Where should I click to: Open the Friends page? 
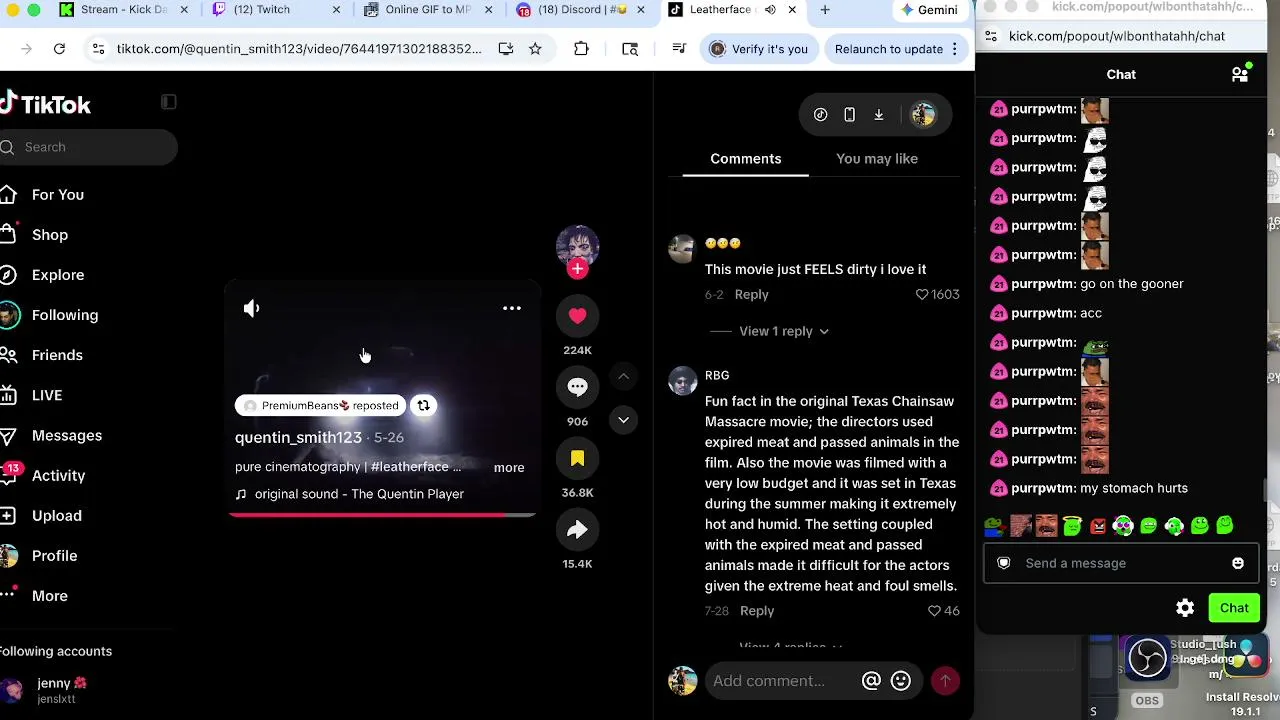57,355
